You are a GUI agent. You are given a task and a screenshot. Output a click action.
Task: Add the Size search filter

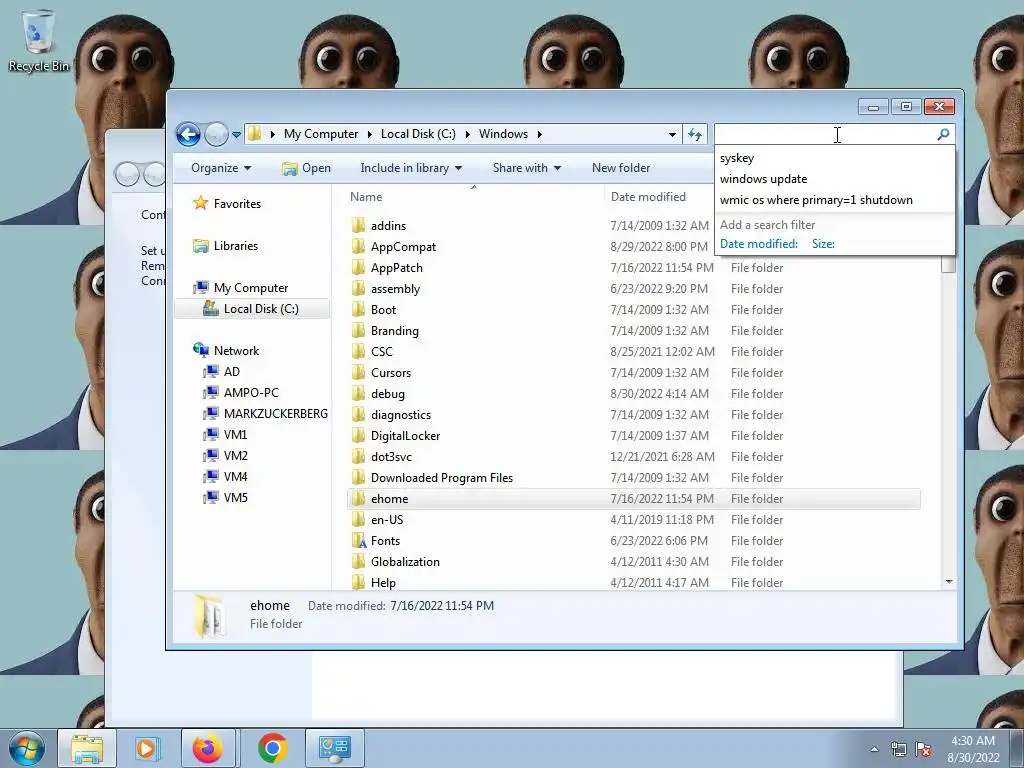(823, 244)
